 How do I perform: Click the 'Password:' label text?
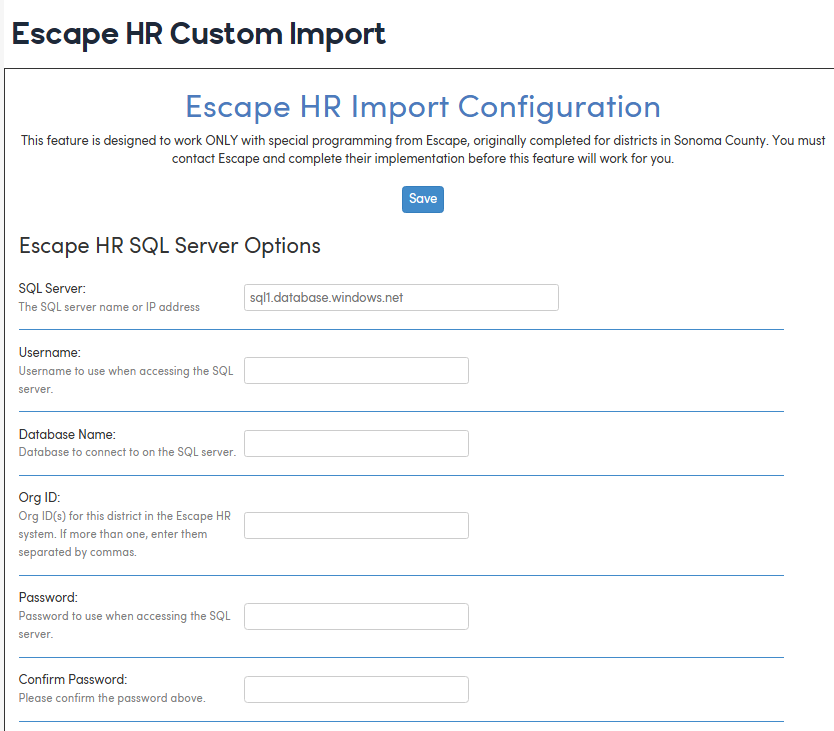click(48, 597)
